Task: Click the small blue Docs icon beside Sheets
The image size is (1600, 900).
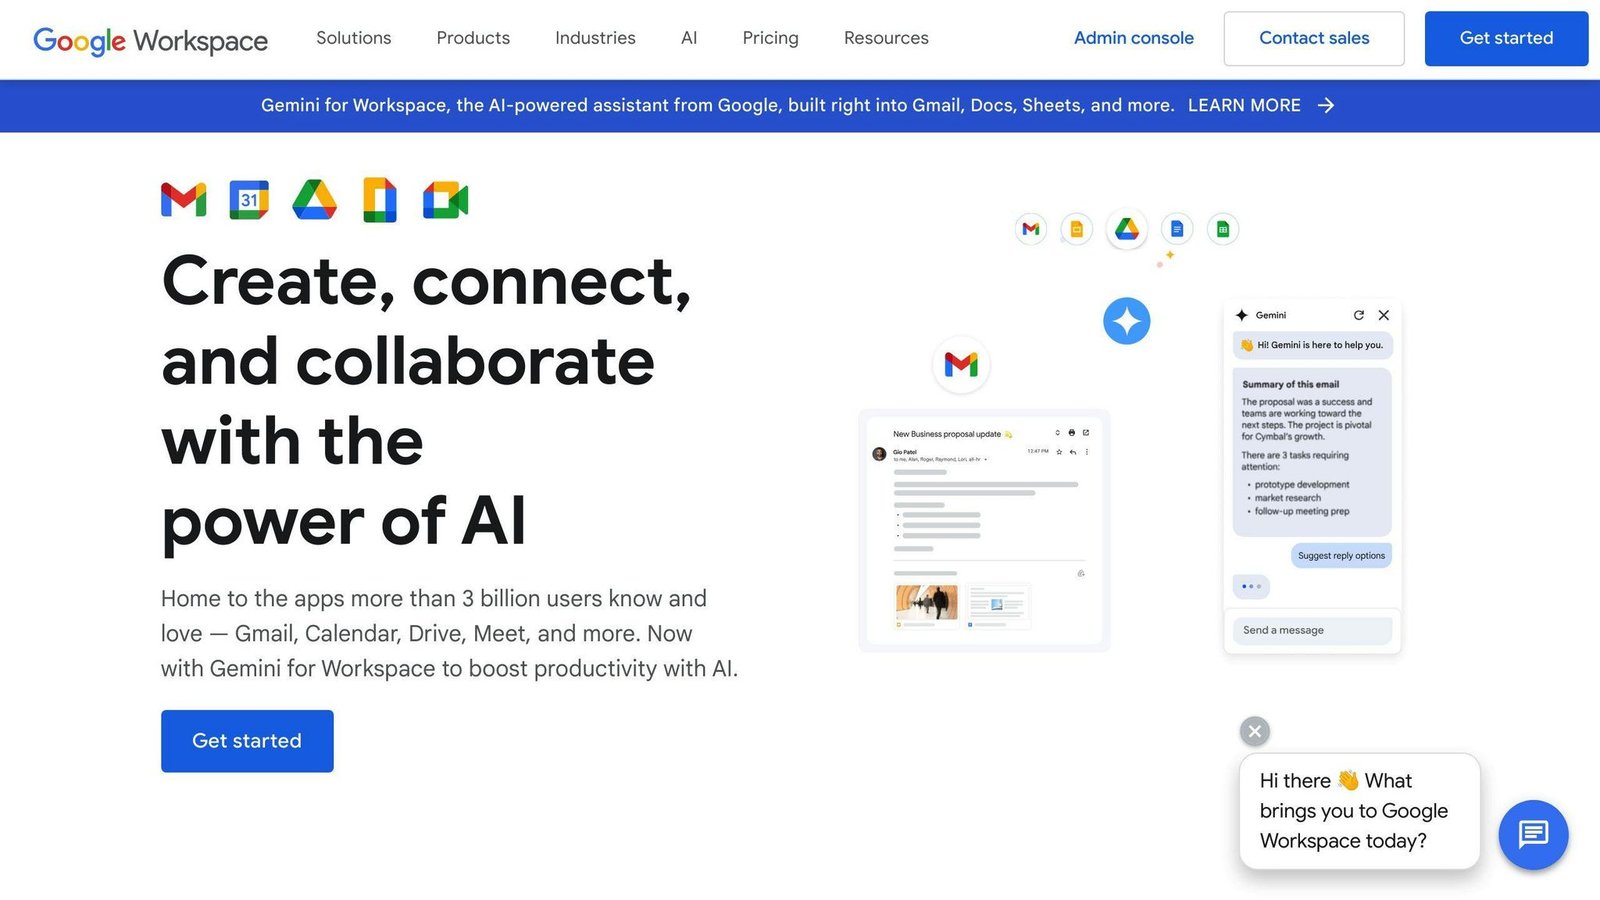Action: pos(1177,229)
